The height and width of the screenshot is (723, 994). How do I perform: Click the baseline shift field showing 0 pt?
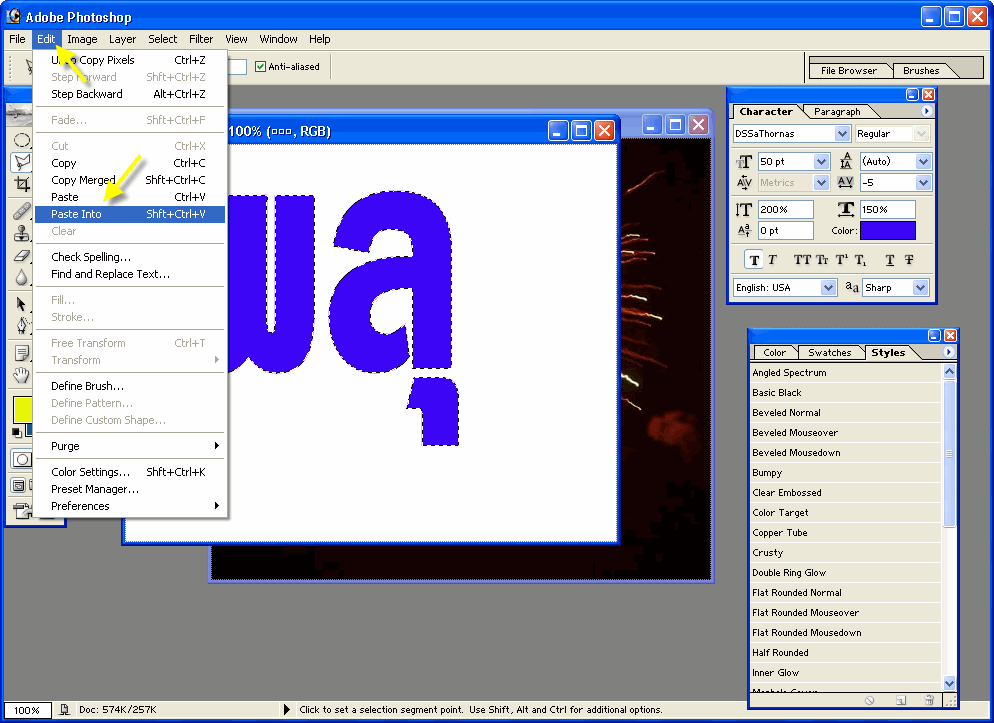[x=785, y=231]
